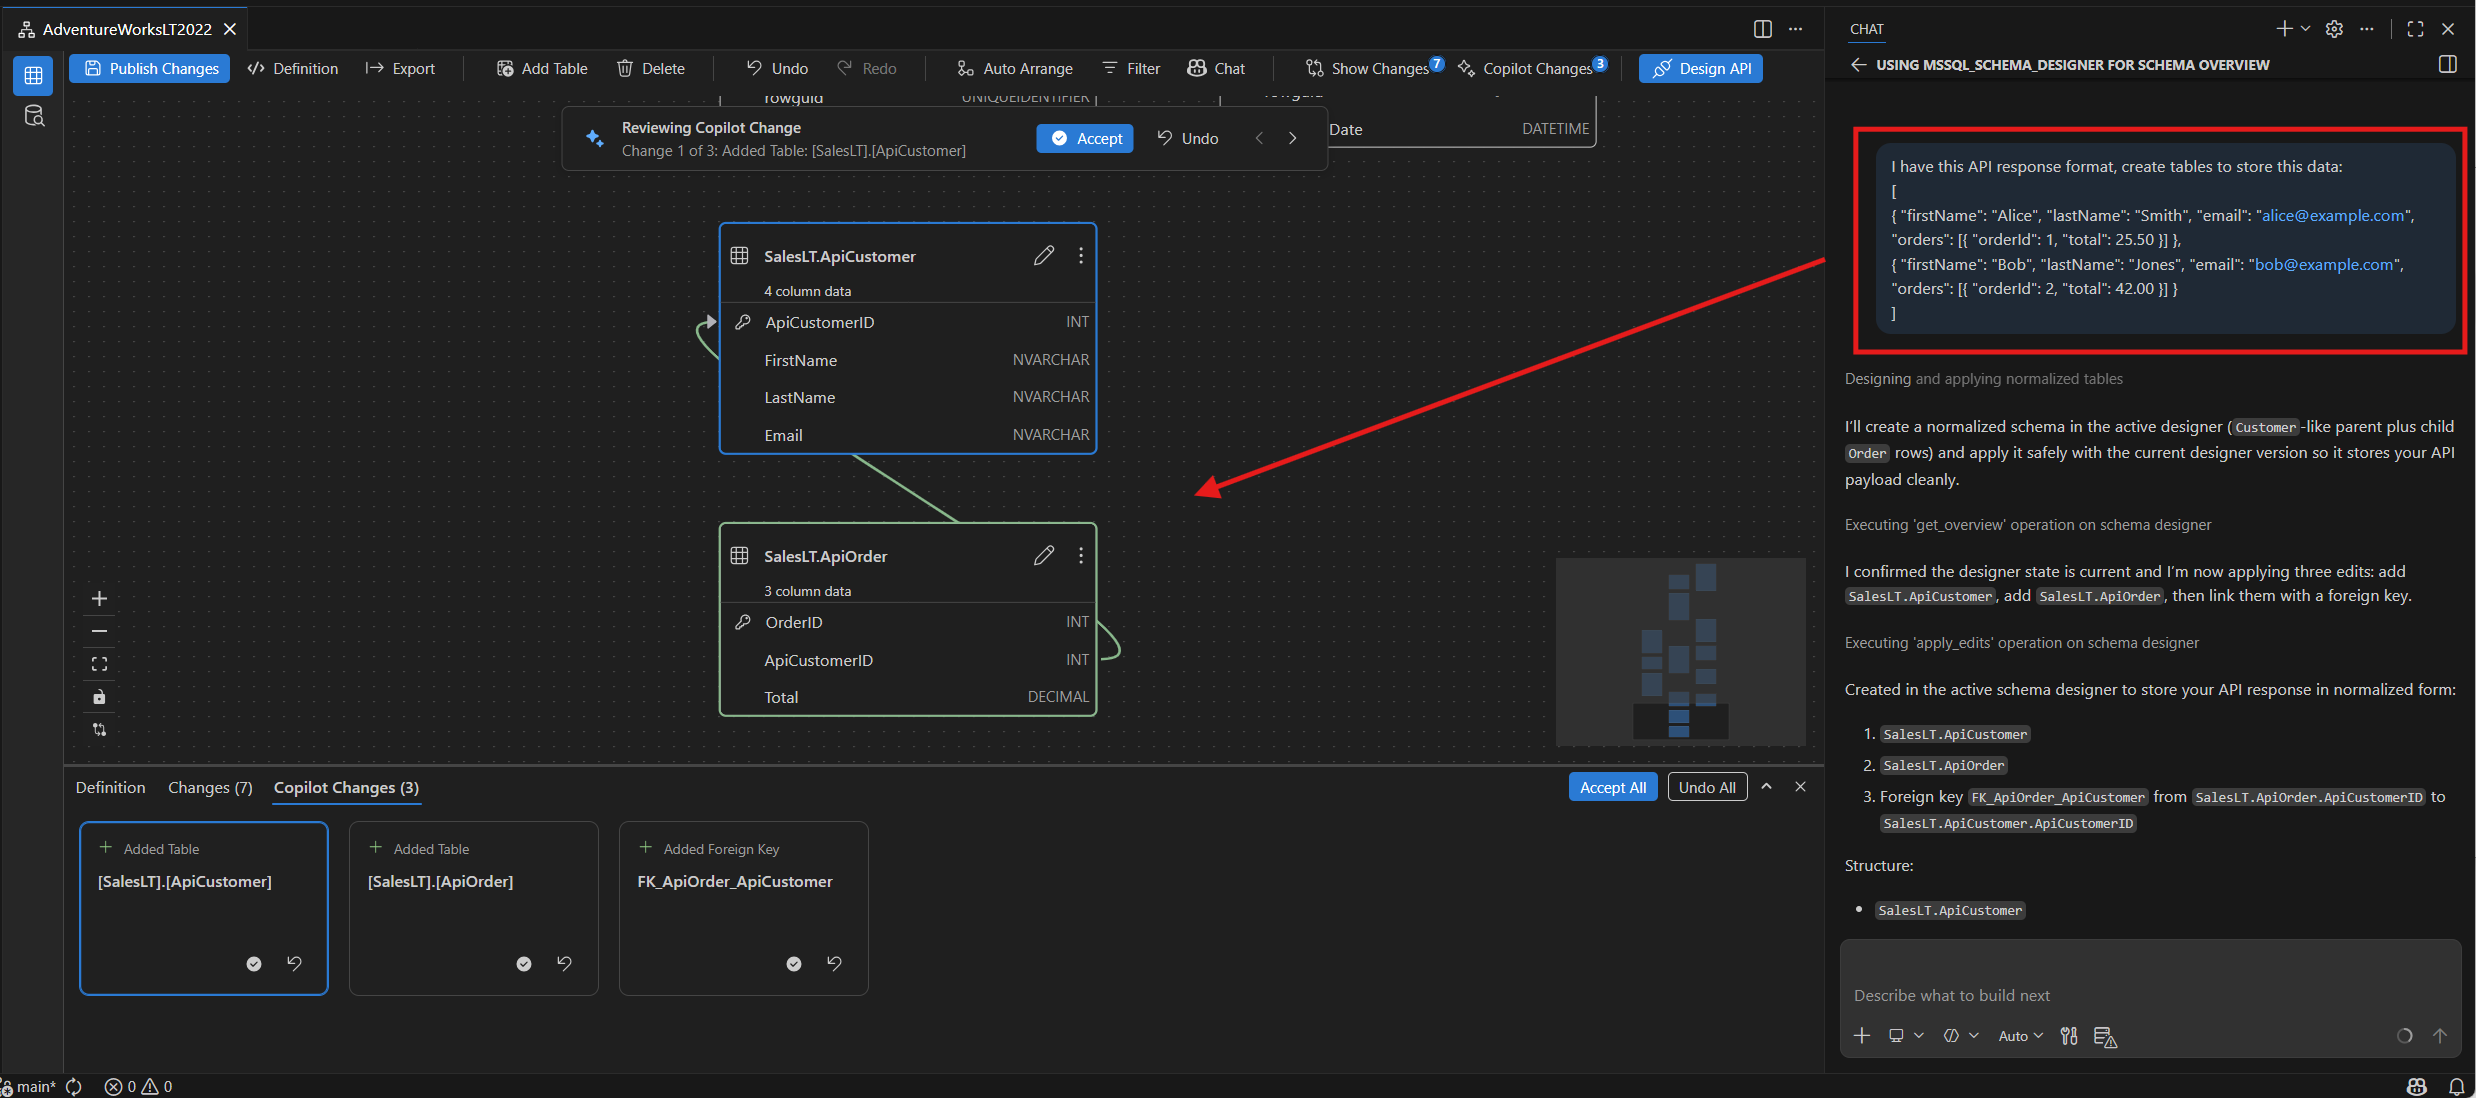Viewport: 2476px width, 1098px height.
Task: Edit SalesLT.ApiOrder table with pencil icon
Action: point(1043,556)
